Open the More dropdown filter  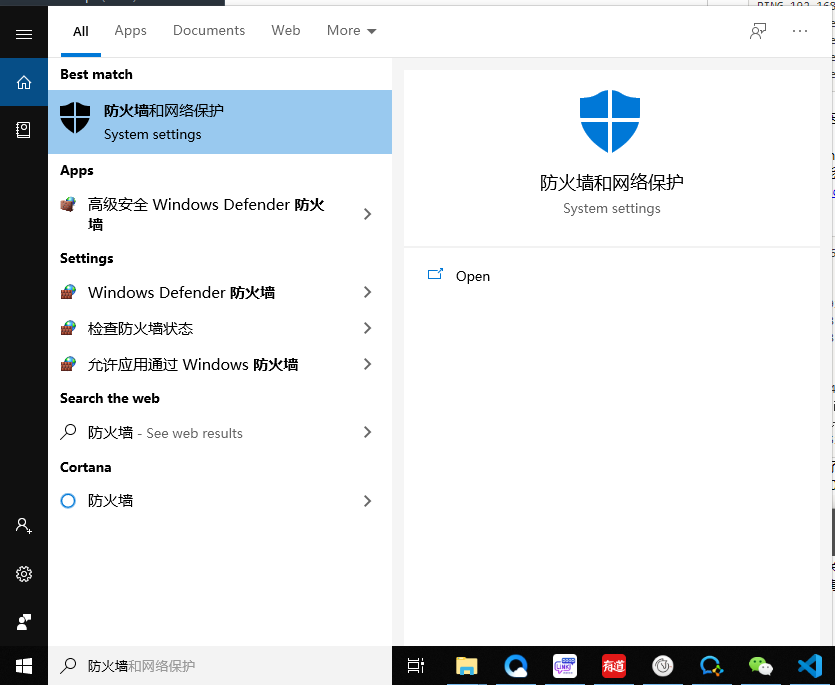(x=351, y=31)
